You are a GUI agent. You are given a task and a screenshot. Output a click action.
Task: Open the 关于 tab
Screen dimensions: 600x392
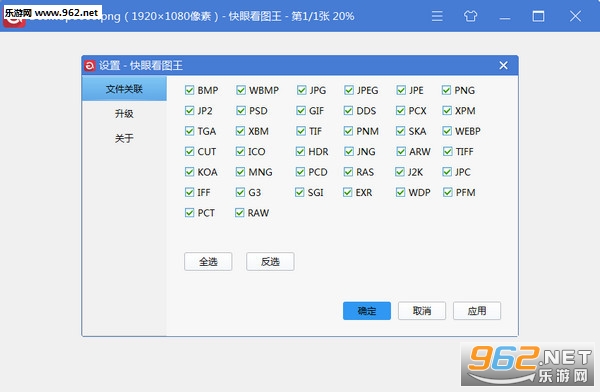[x=124, y=138]
